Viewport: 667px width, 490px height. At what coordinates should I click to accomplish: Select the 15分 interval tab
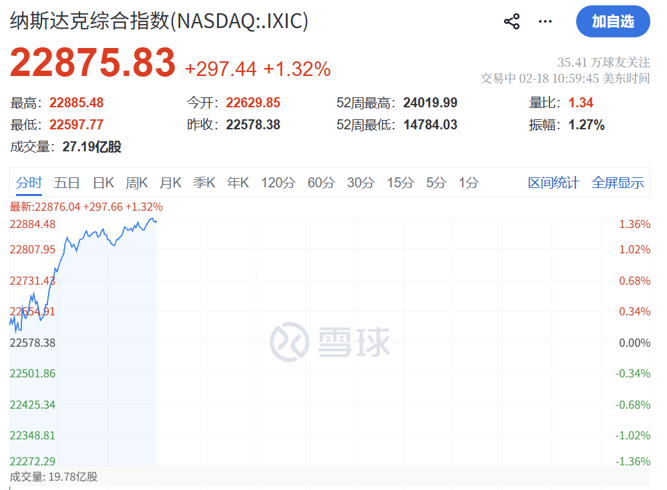point(400,182)
